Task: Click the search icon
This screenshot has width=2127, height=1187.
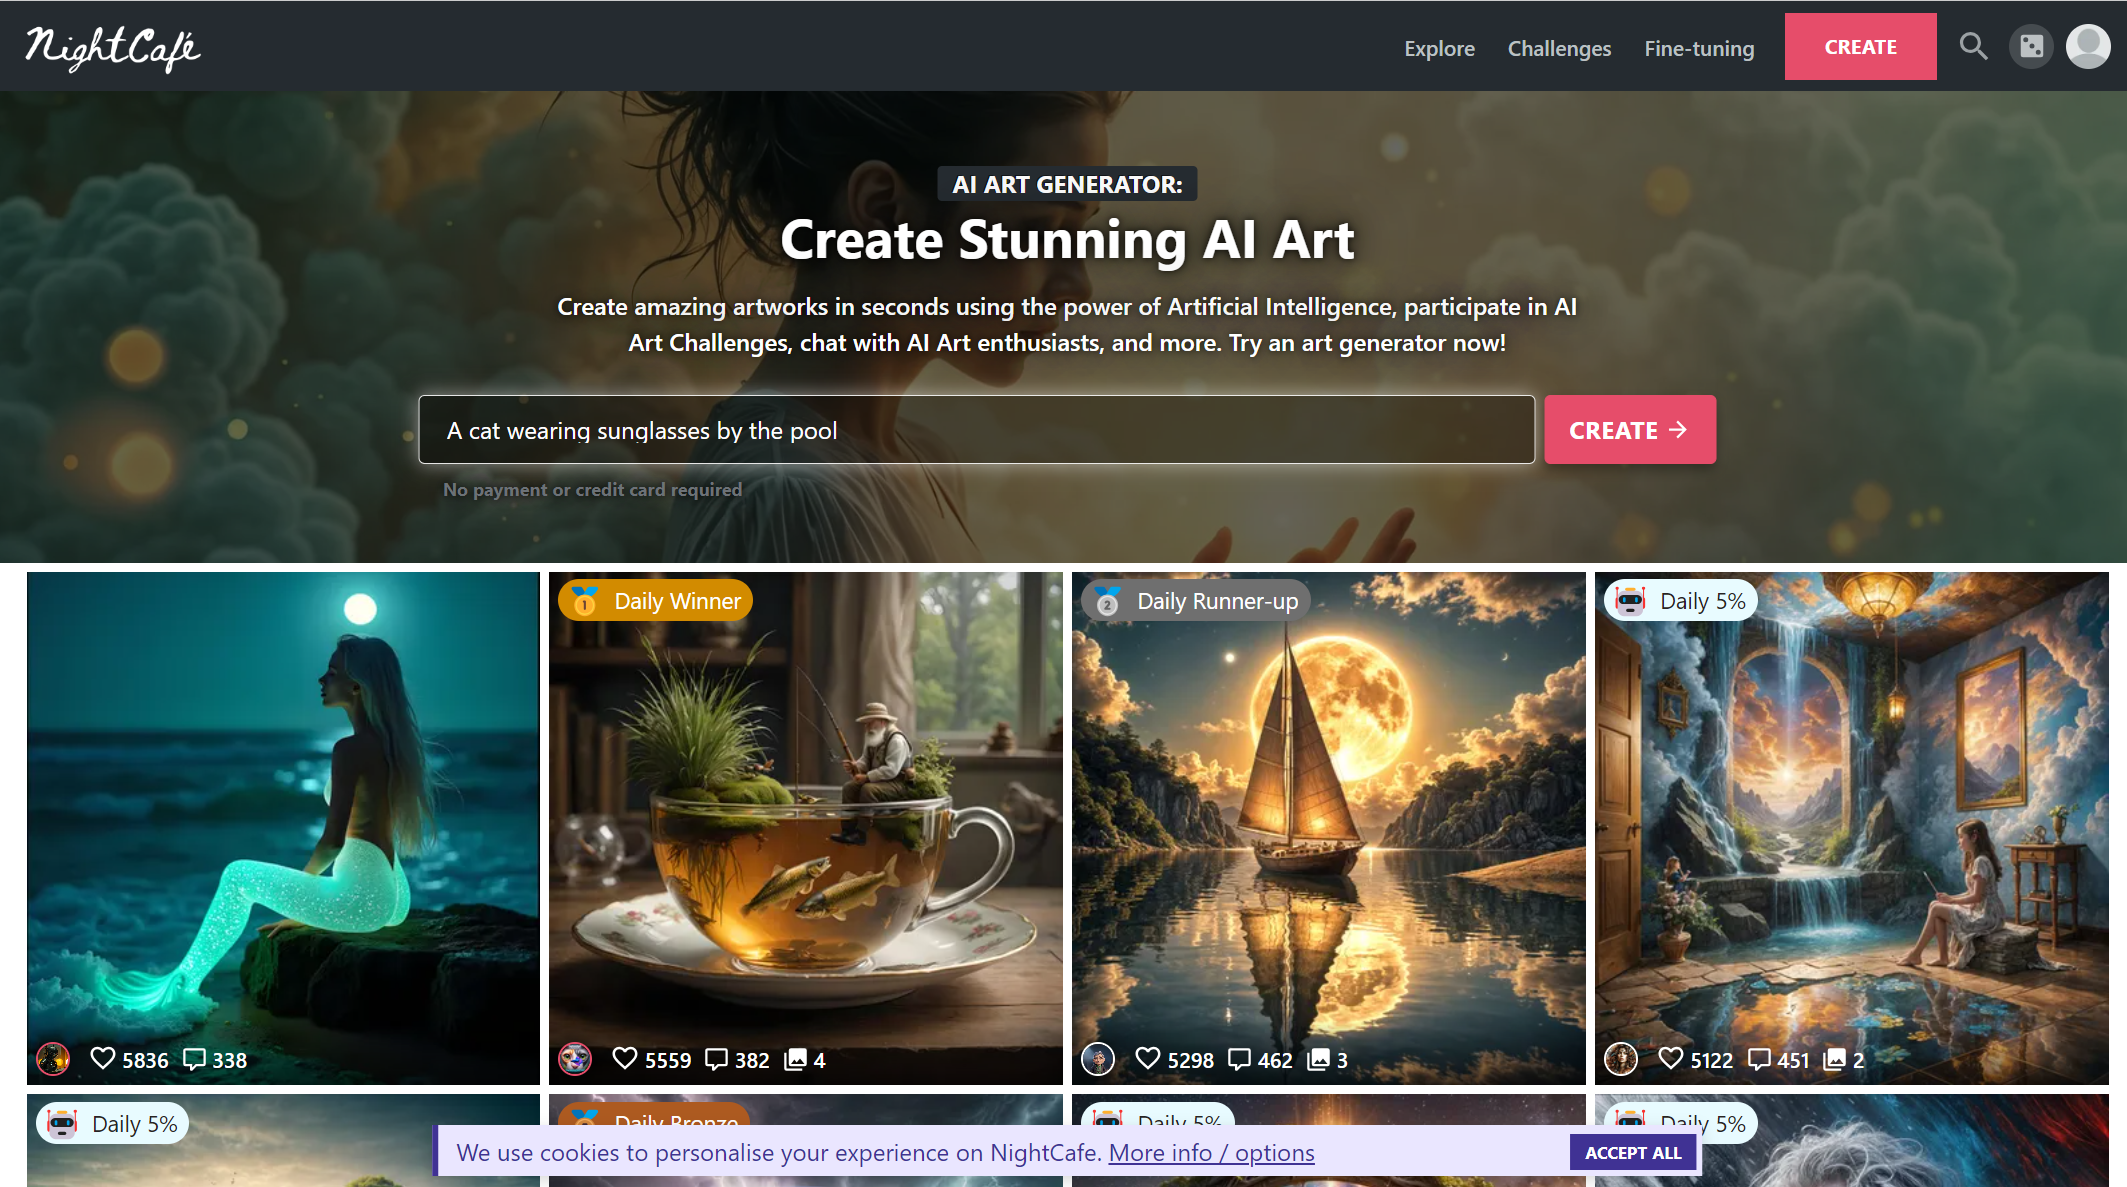Action: (x=1974, y=45)
